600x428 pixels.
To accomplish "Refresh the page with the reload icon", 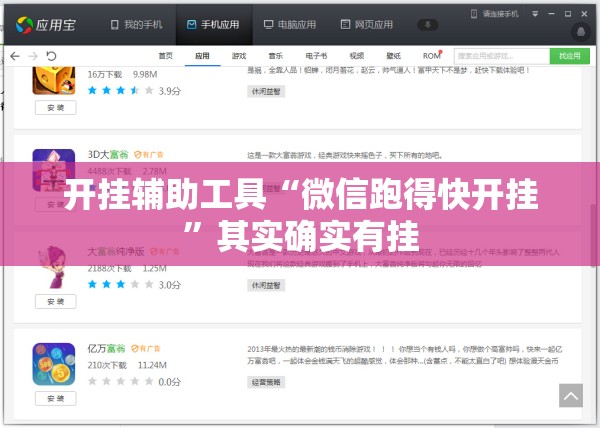I will point(51,56).
